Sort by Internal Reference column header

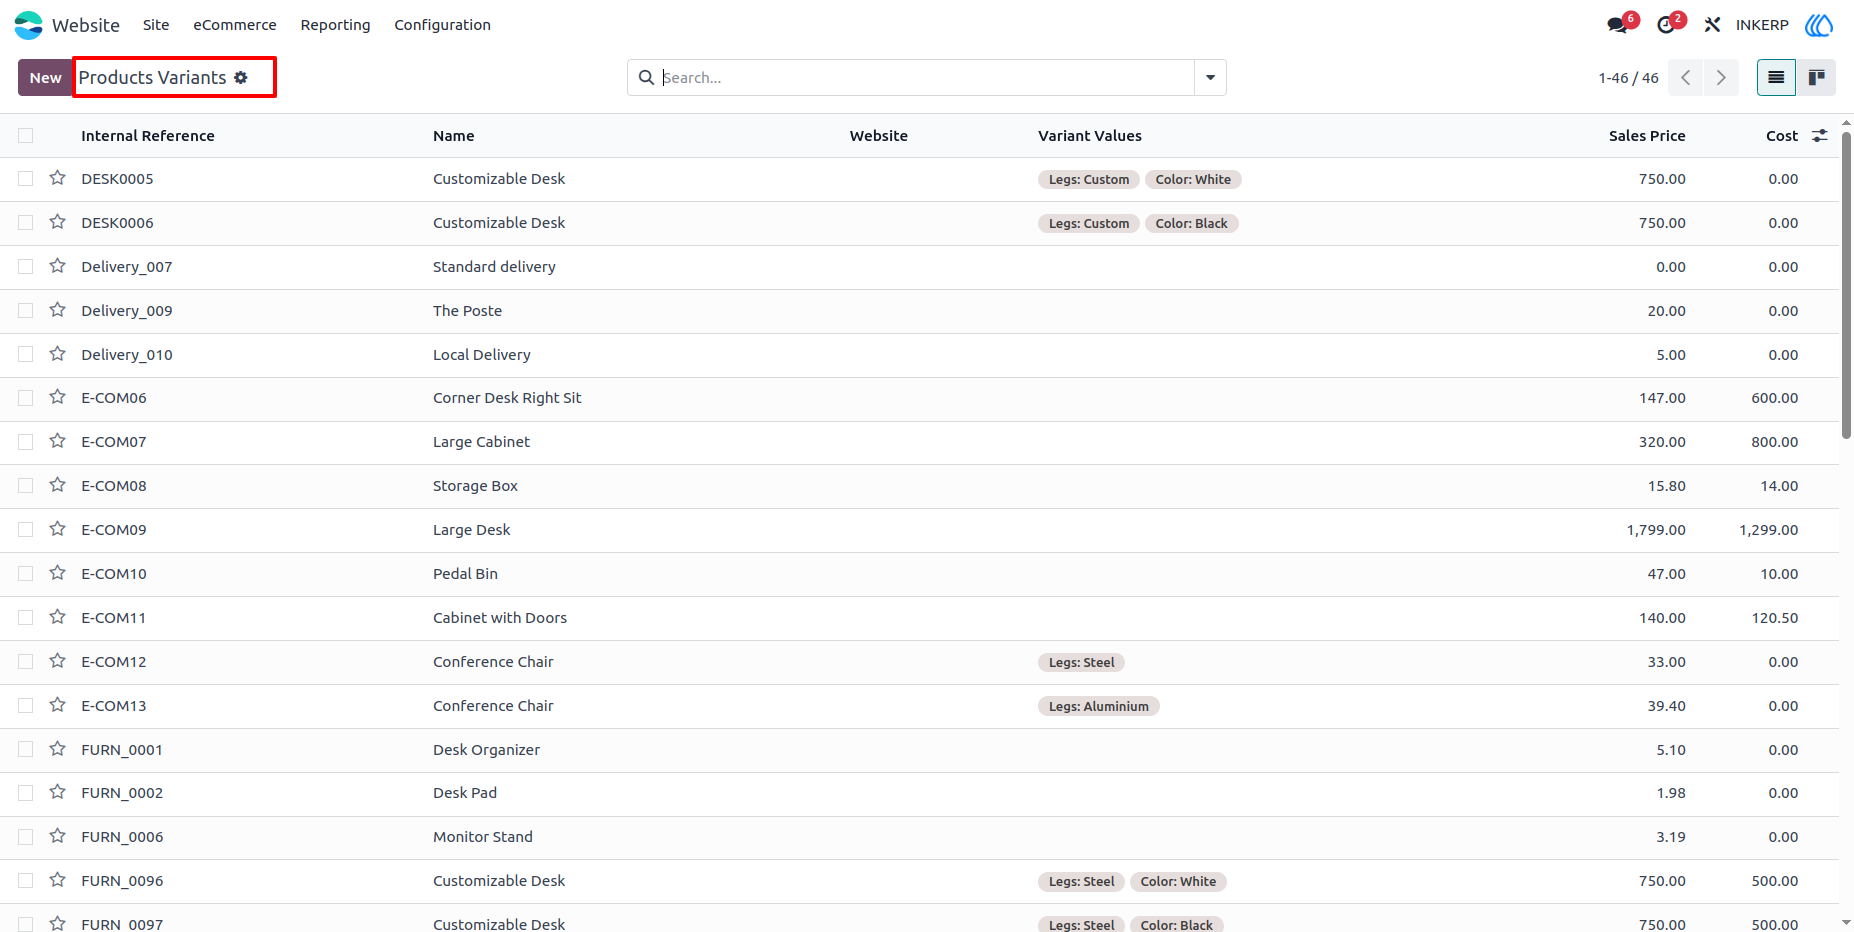tap(148, 136)
